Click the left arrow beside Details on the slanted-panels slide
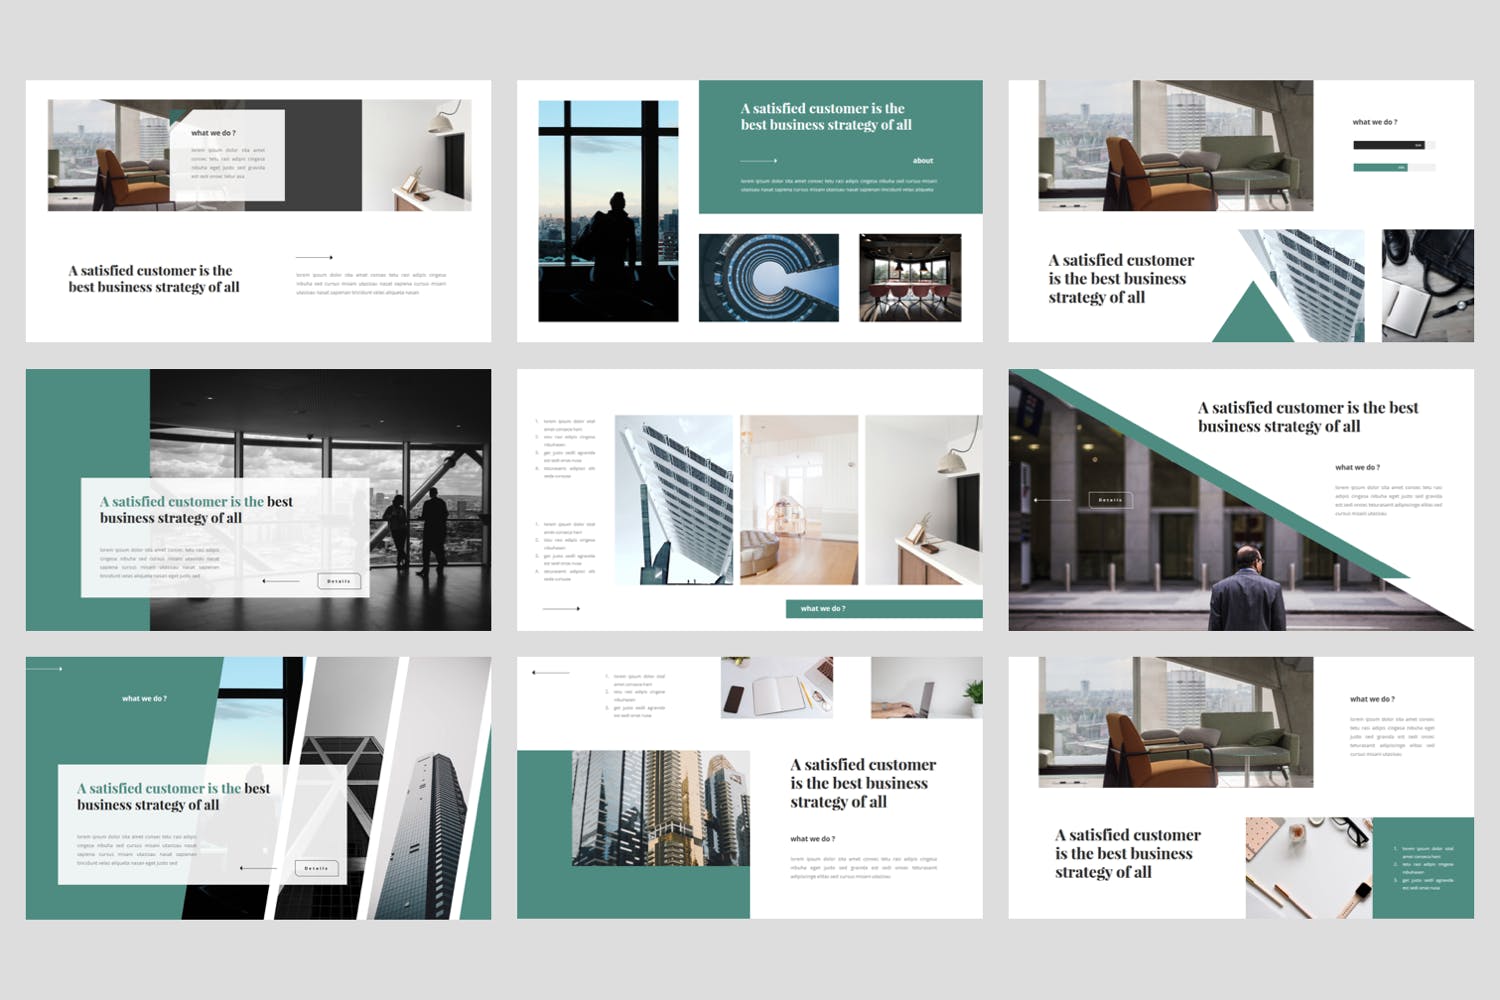Image resolution: width=1500 pixels, height=1000 pixels. tap(259, 868)
